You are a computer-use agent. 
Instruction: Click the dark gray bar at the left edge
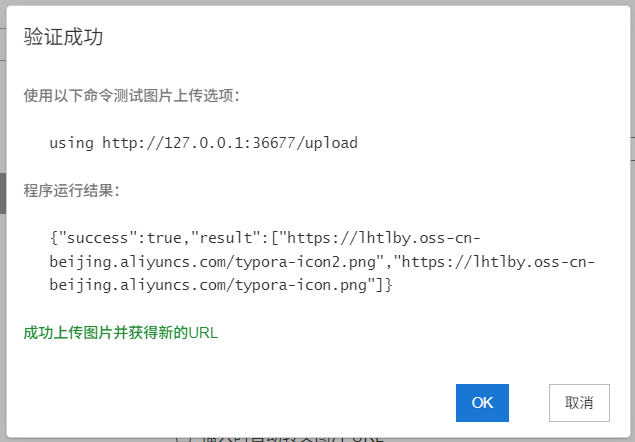(3, 193)
